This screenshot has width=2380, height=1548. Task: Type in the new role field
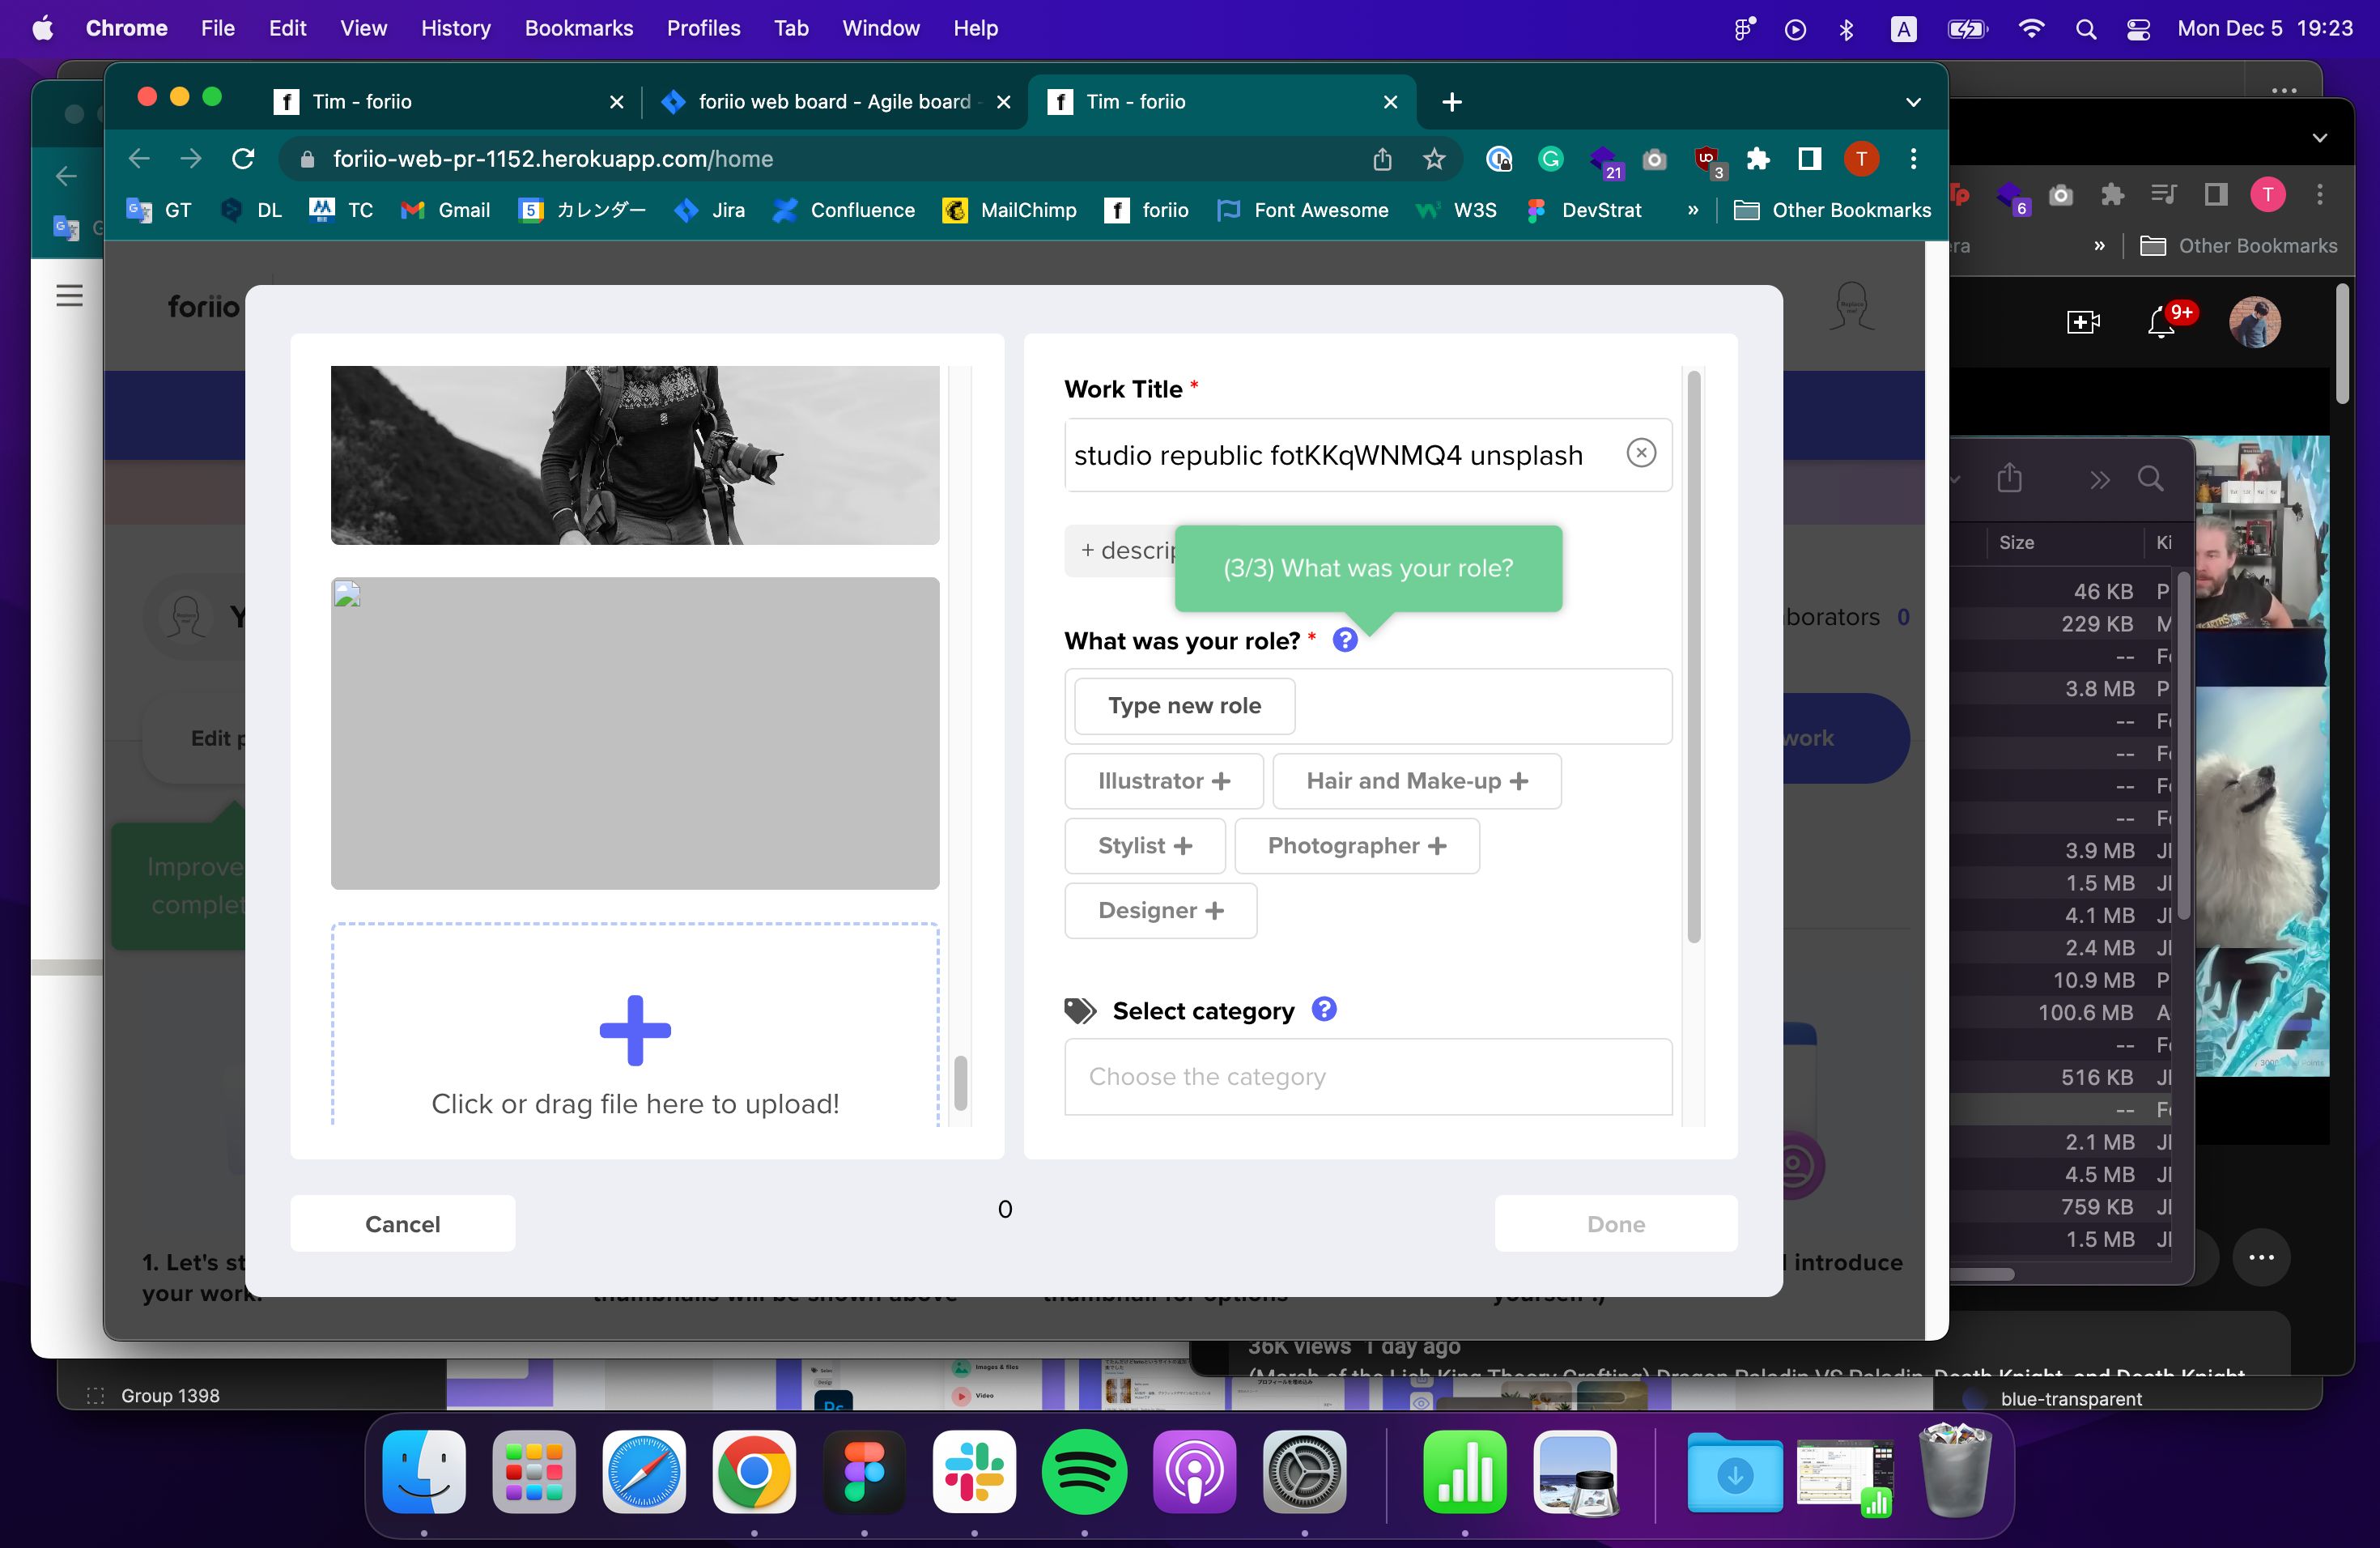1184,706
